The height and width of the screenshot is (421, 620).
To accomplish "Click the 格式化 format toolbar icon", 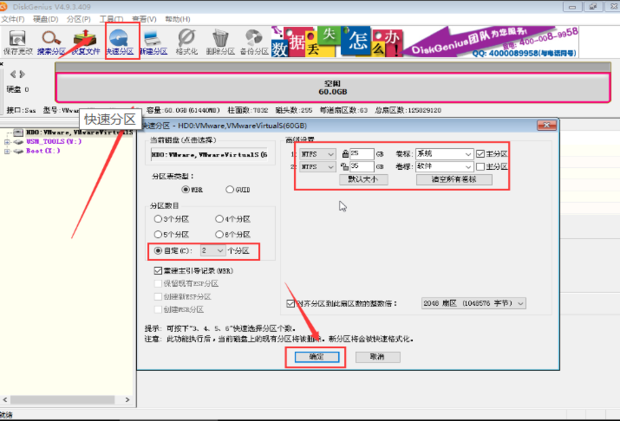I will point(187,42).
